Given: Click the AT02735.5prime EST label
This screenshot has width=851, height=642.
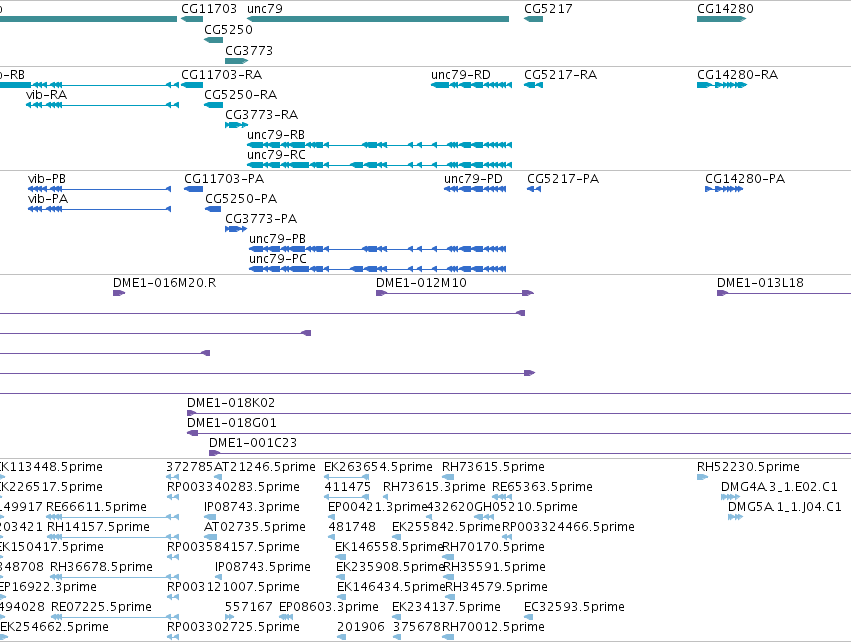Looking at the screenshot, I should tap(255, 527).
